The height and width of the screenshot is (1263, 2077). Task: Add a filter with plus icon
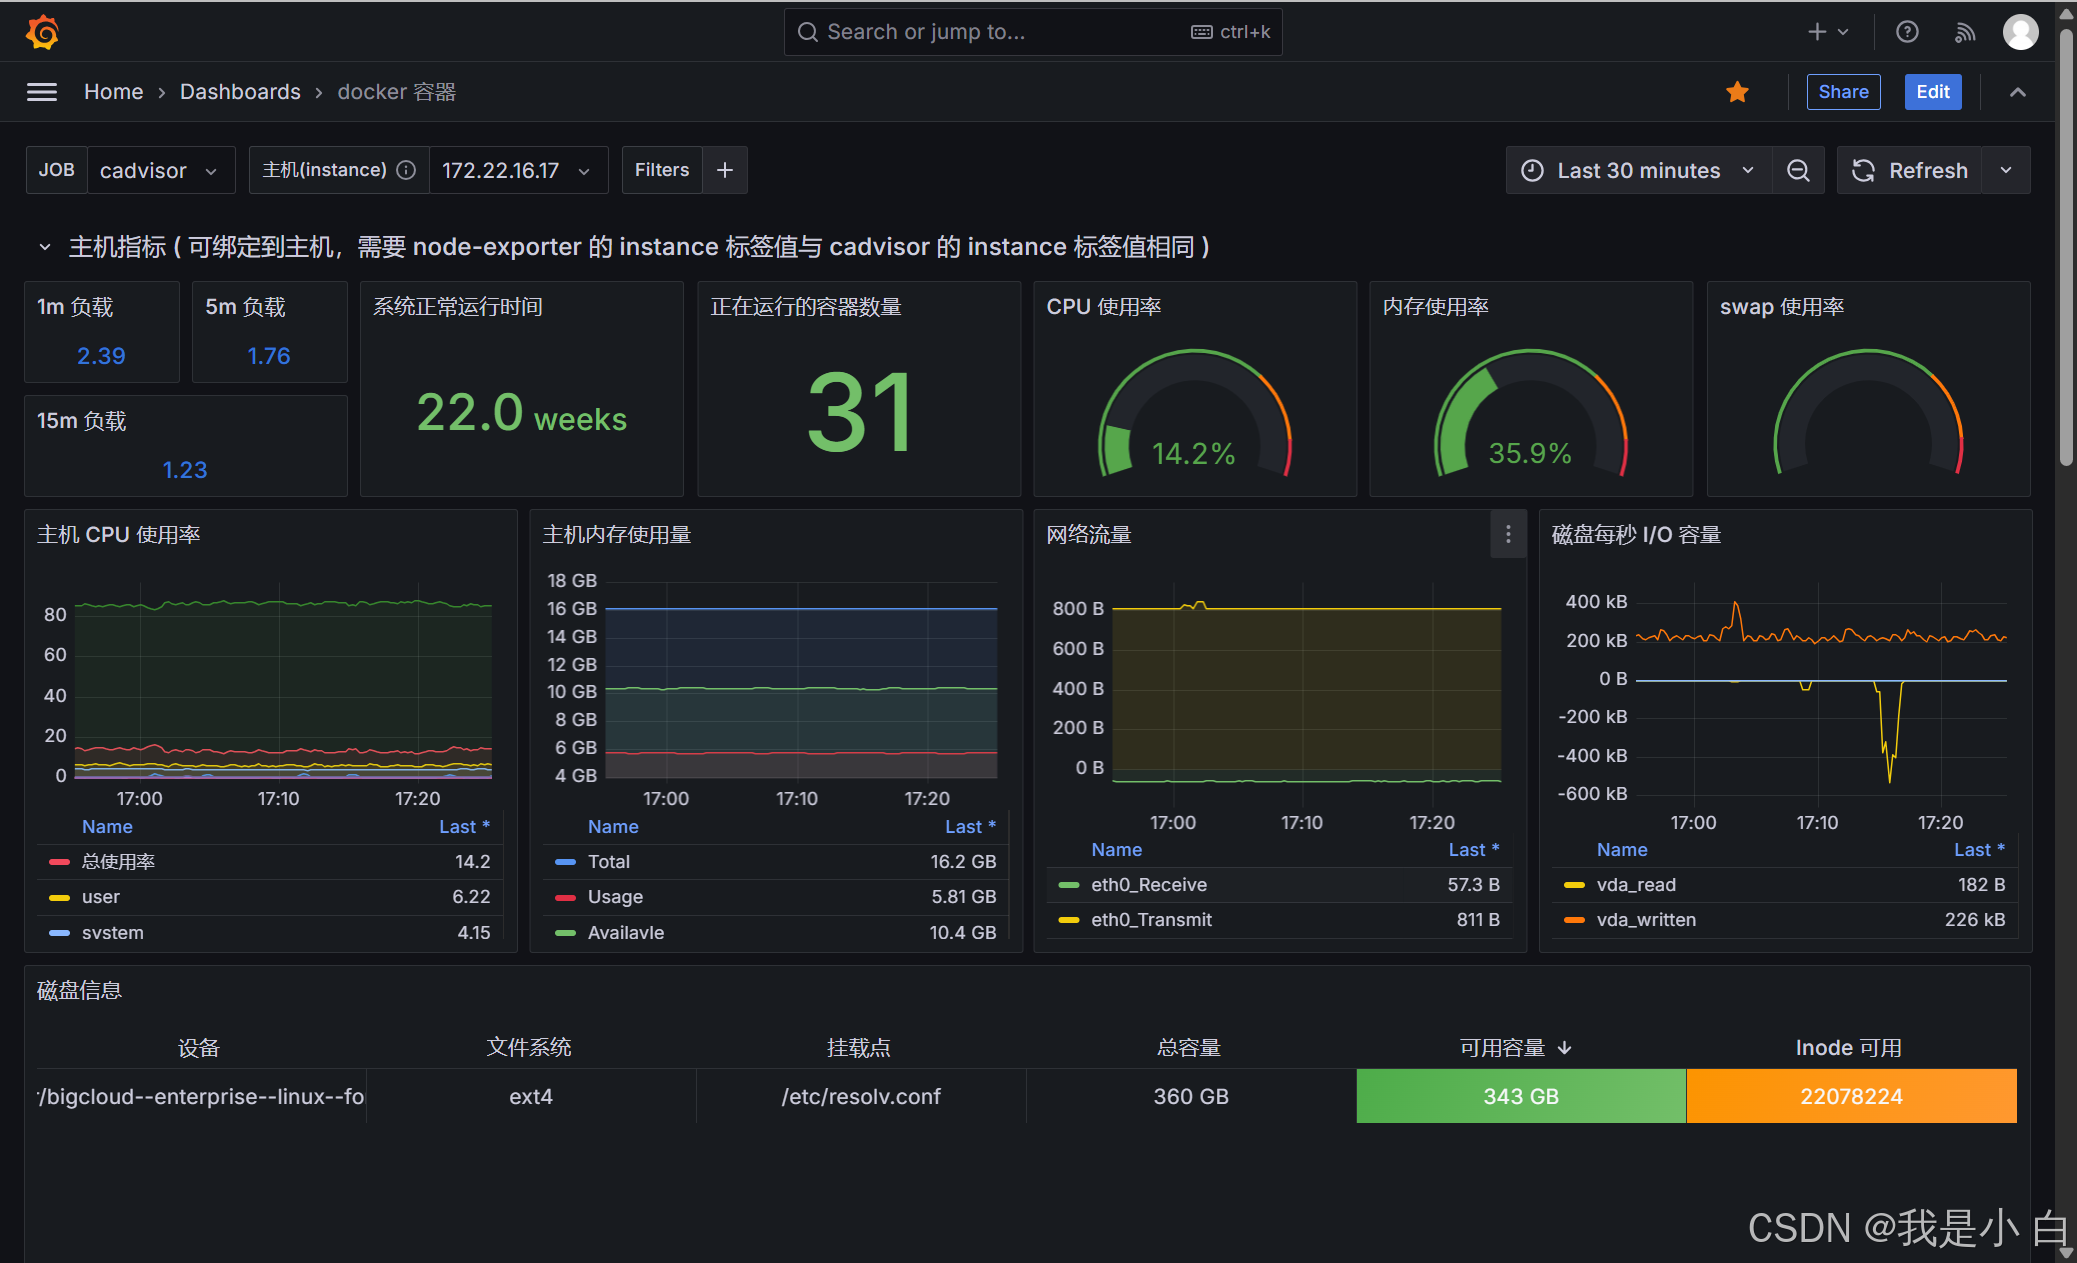click(725, 171)
